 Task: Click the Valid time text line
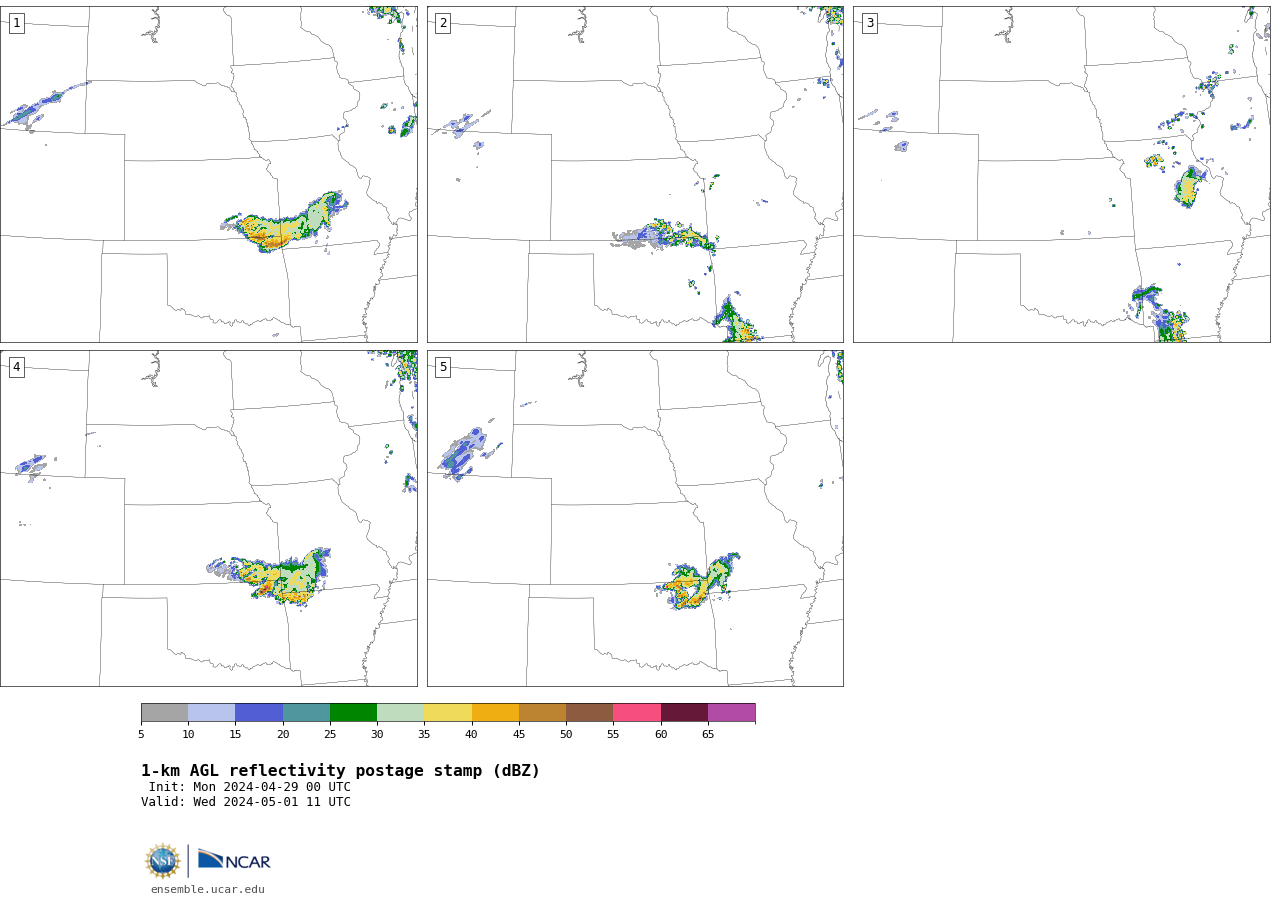246,802
